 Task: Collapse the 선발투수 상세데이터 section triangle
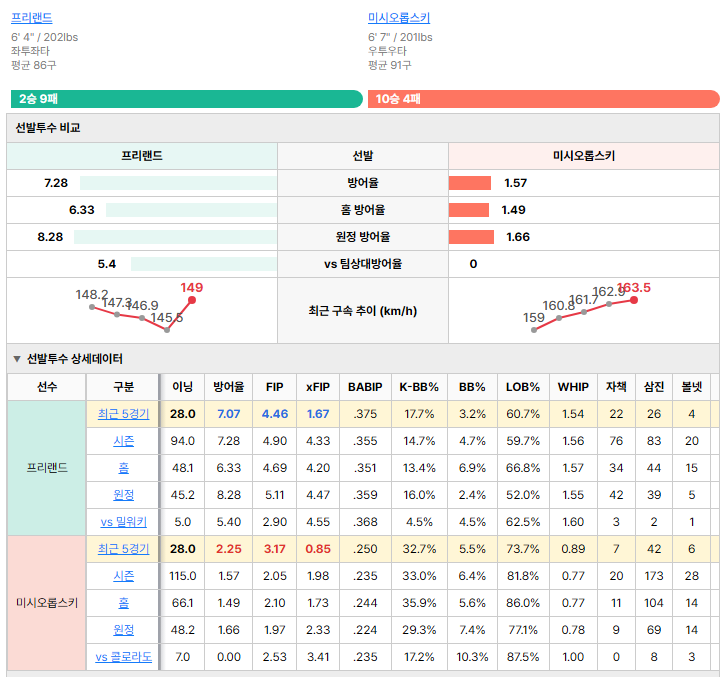tap(17, 359)
